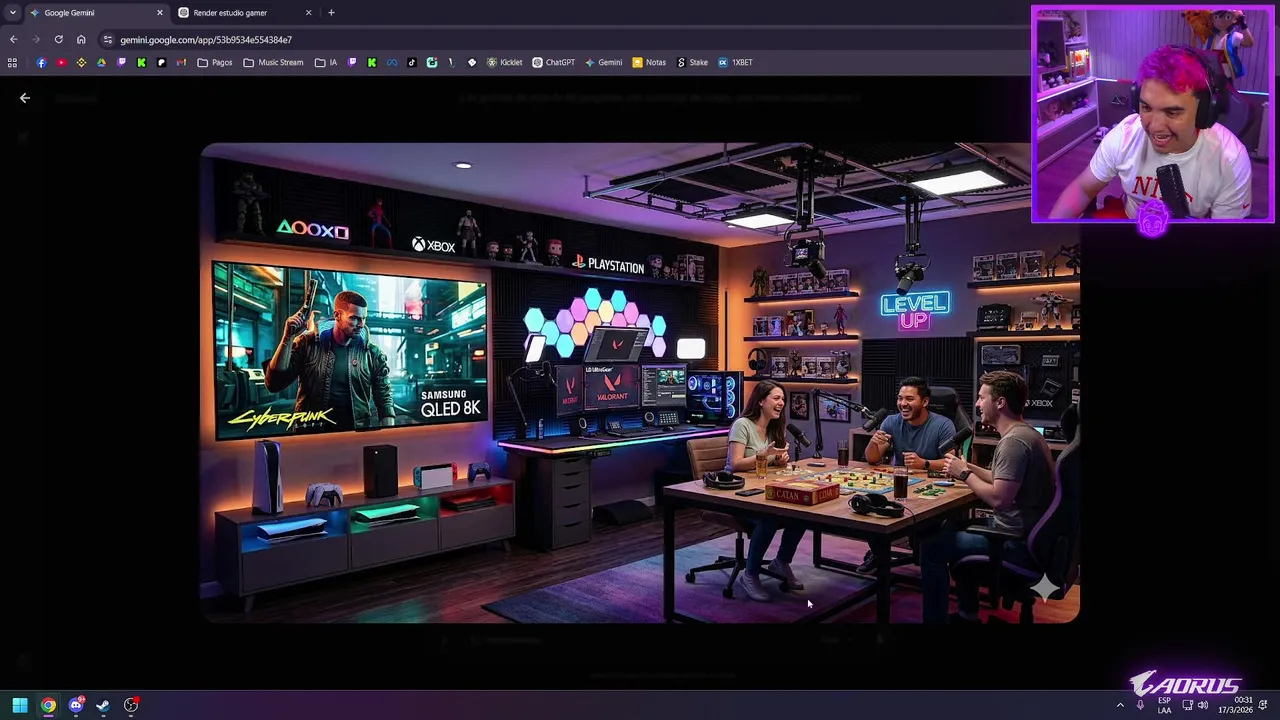1280x720 pixels.
Task: Switch to the Google Gemini tab
Action: click(x=95, y=13)
